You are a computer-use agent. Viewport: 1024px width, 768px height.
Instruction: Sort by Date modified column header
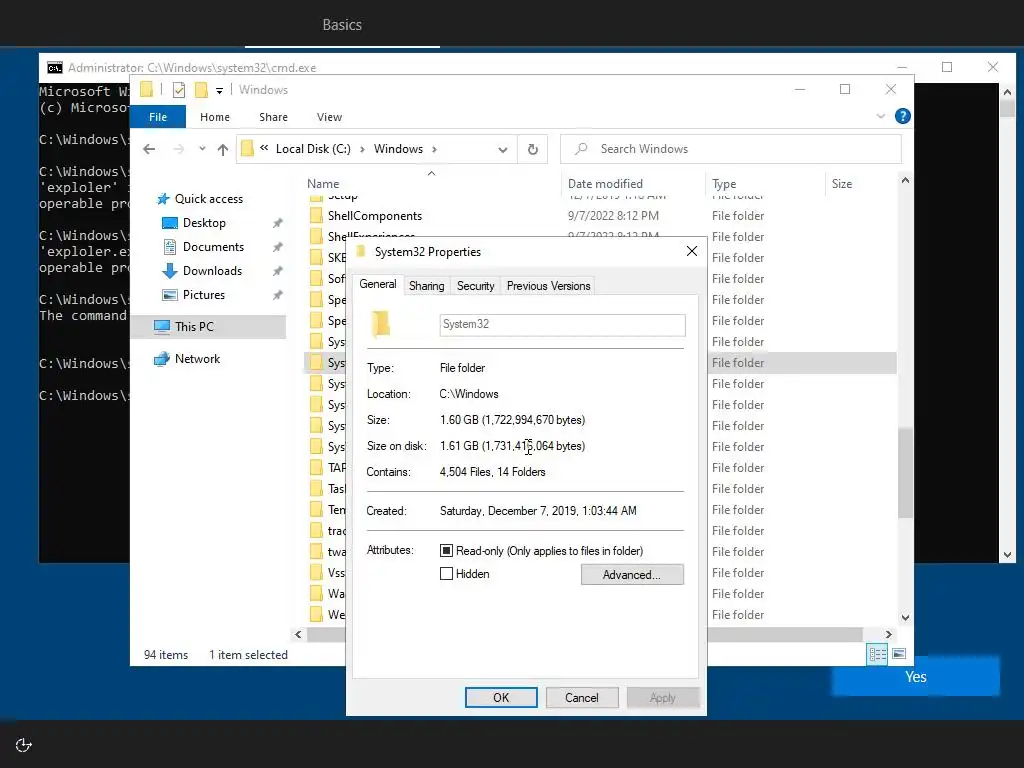point(605,184)
